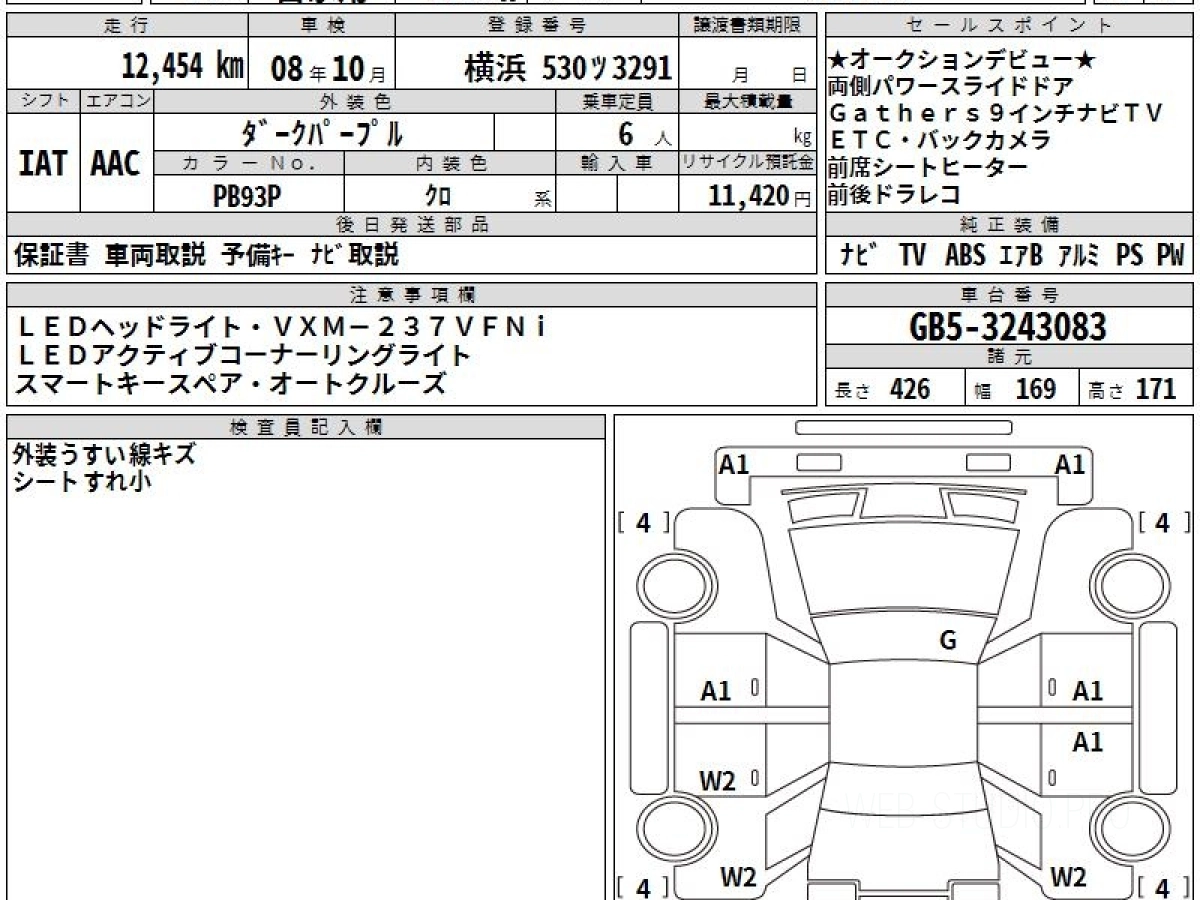Select the color number PB93P

(x=247, y=196)
